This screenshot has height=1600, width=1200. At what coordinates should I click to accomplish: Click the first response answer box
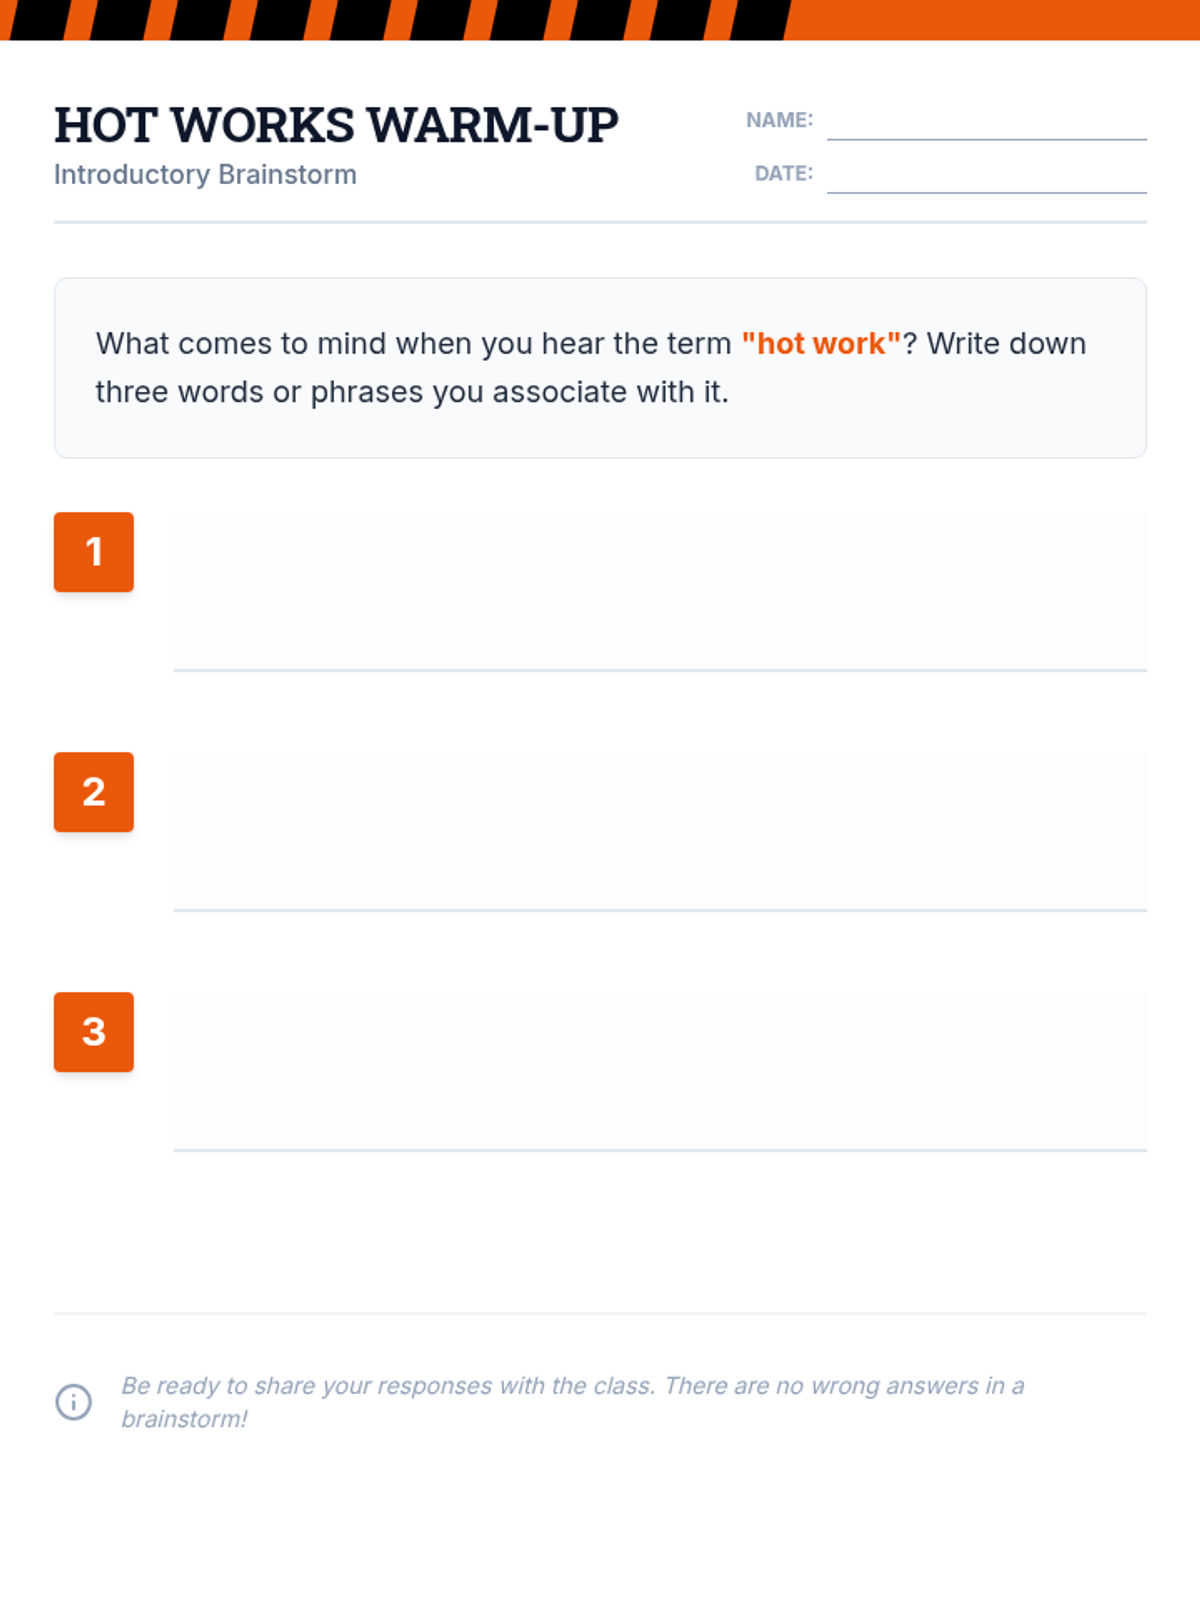tap(660, 590)
